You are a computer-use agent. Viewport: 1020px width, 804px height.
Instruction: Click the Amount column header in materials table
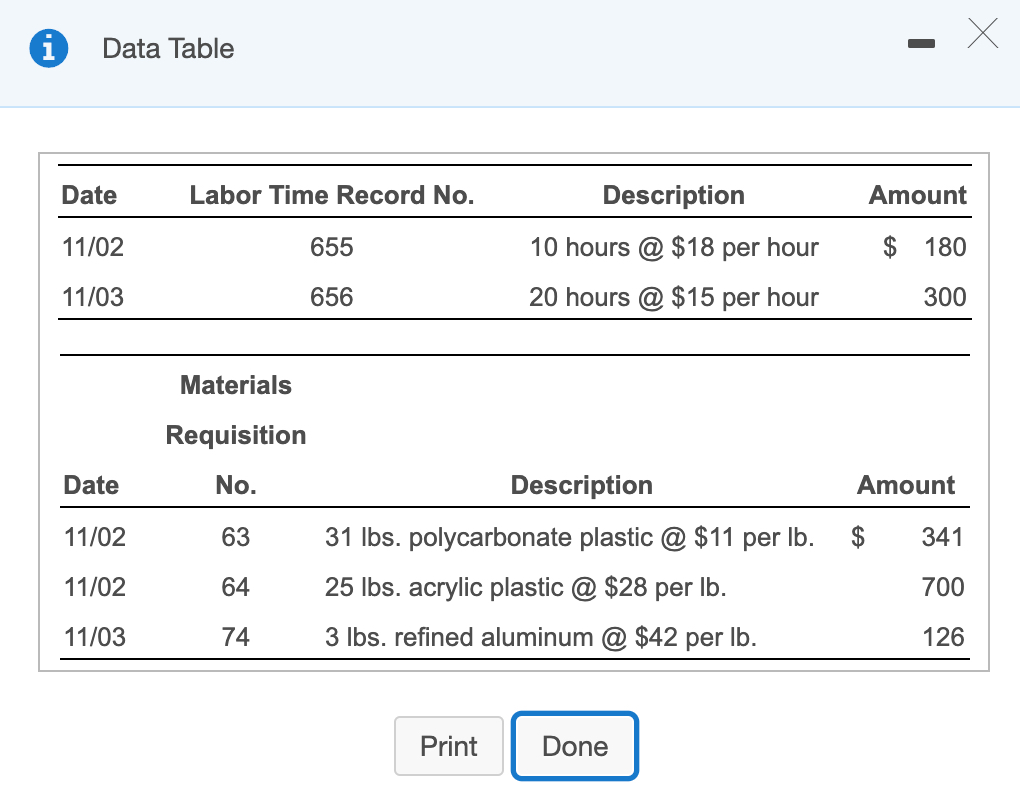coord(906,485)
